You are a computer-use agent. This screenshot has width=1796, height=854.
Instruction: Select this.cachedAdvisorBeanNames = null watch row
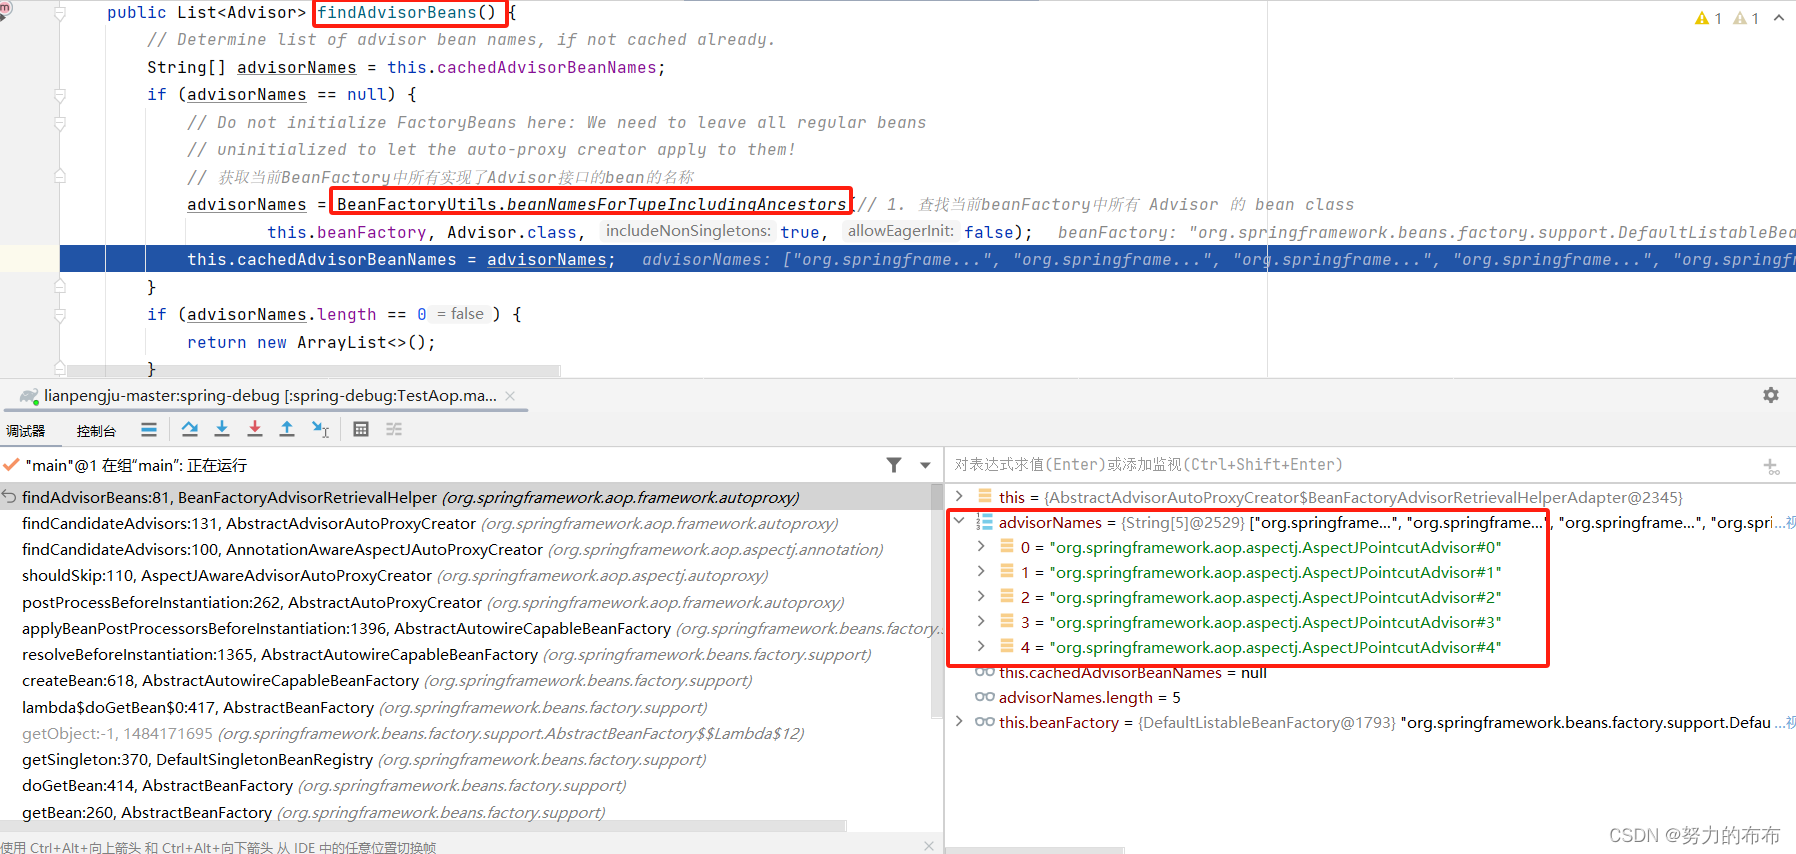click(x=1132, y=672)
